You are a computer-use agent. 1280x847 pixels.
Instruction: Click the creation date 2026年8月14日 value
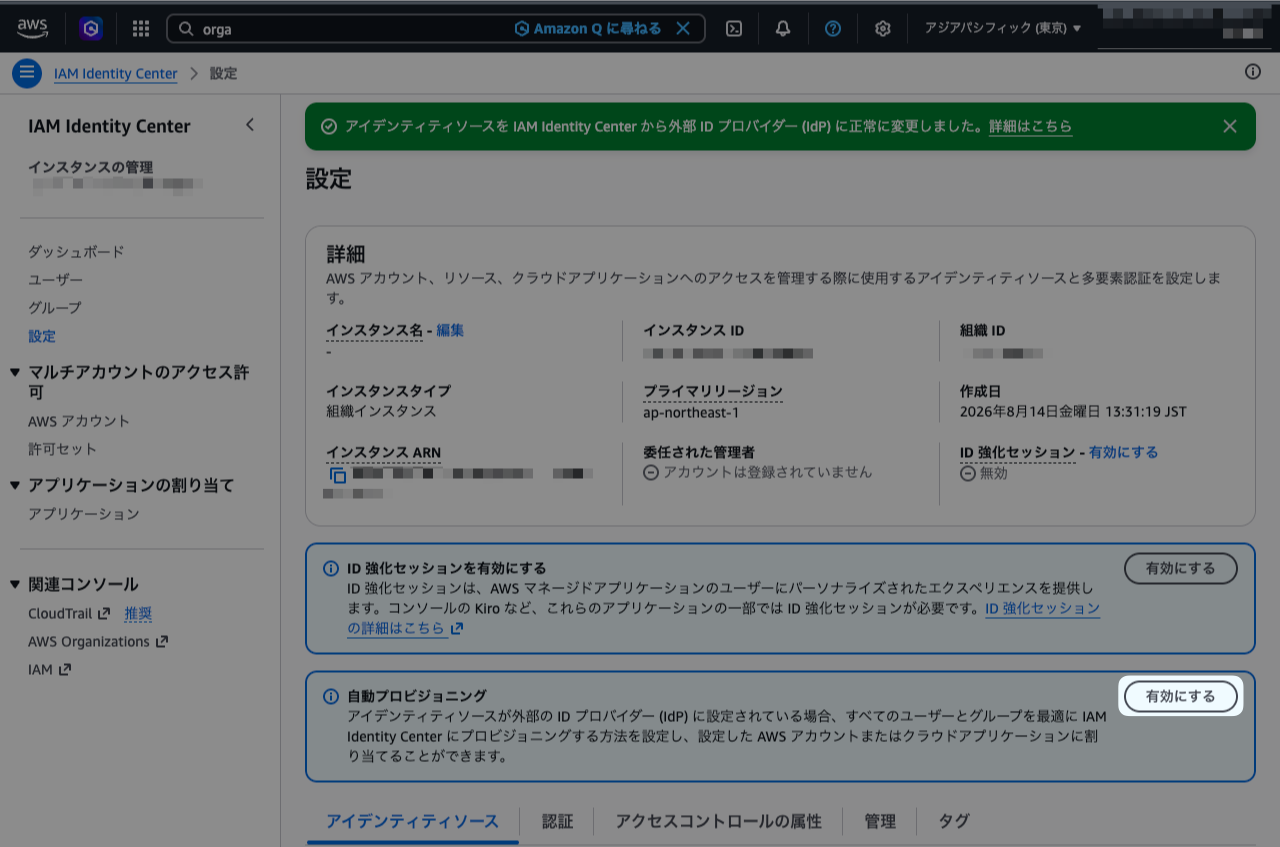tap(1073, 412)
